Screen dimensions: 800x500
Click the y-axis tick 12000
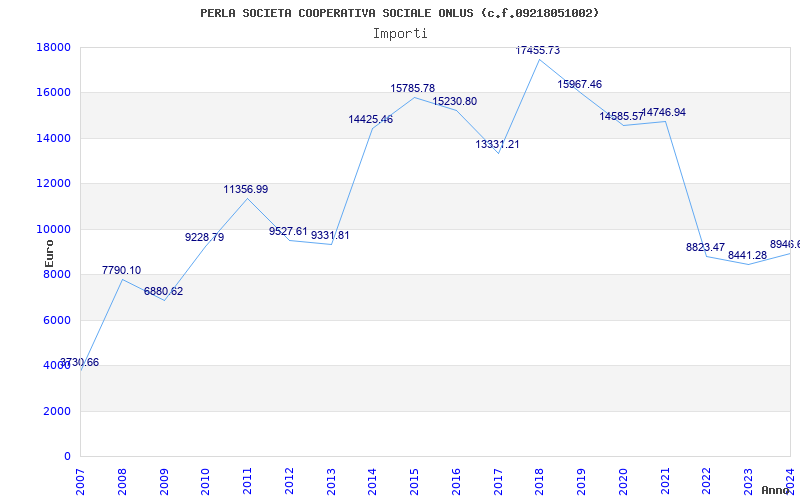tap(54, 183)
